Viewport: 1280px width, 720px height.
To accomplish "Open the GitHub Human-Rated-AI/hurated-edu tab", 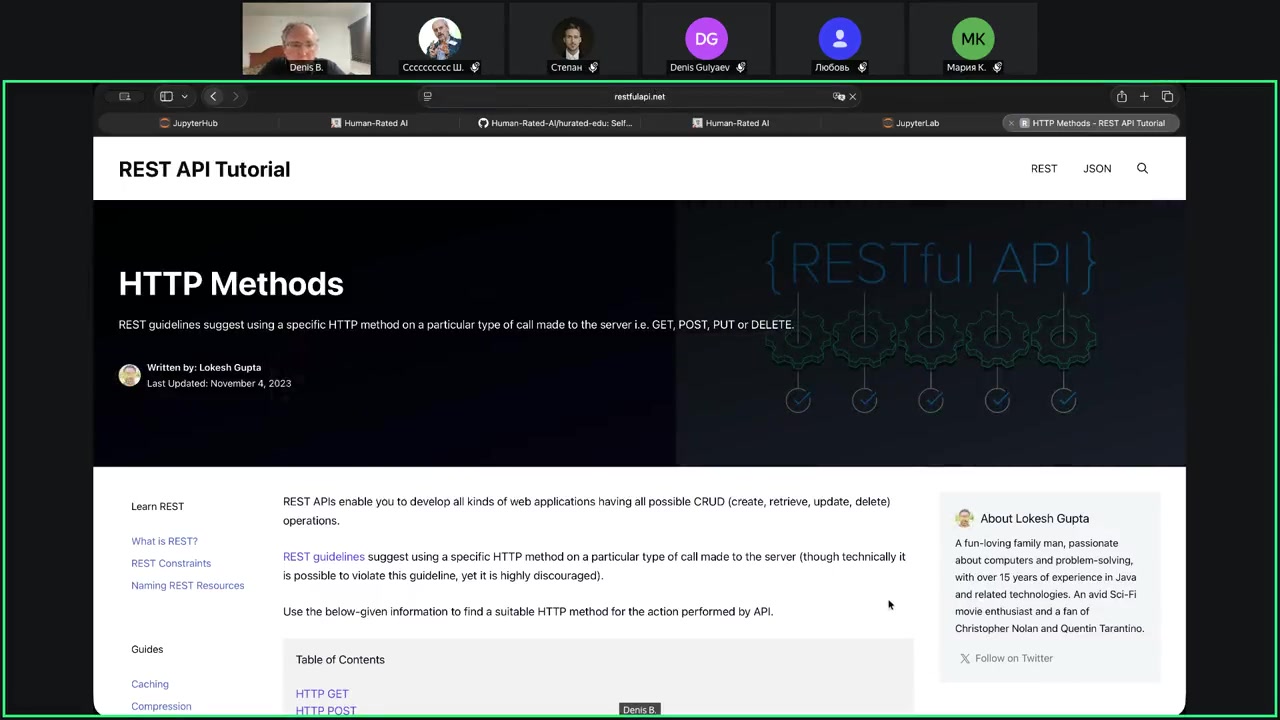I will pos(555,123).
